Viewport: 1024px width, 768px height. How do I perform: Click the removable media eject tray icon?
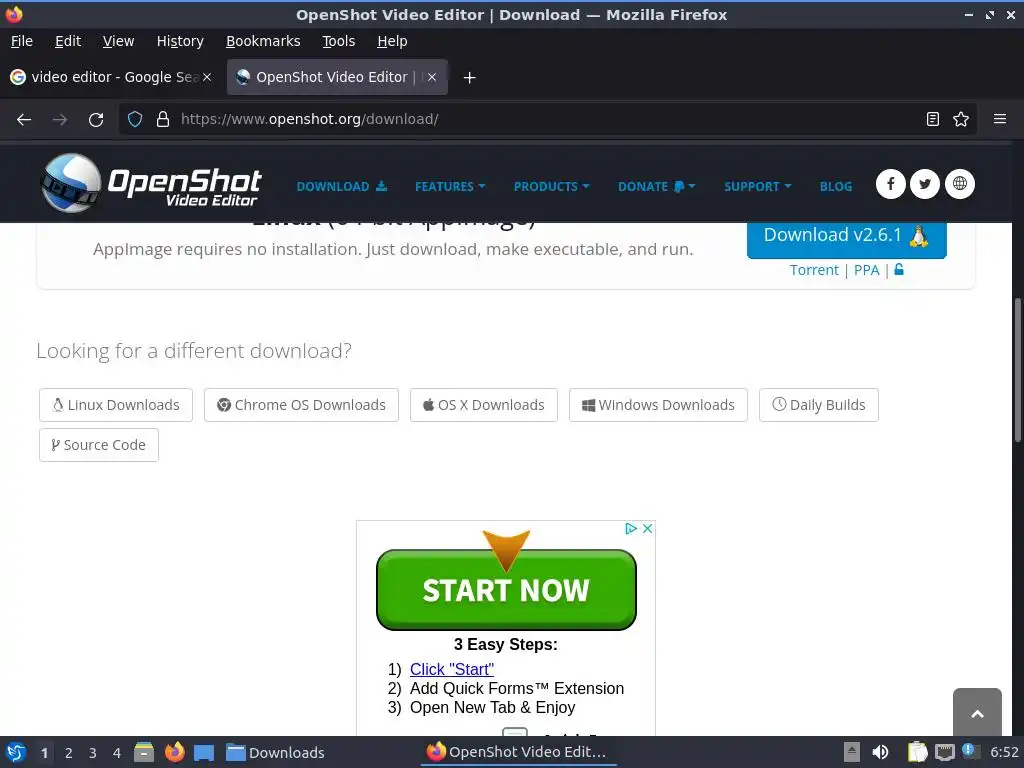click(x=852, y=752)
